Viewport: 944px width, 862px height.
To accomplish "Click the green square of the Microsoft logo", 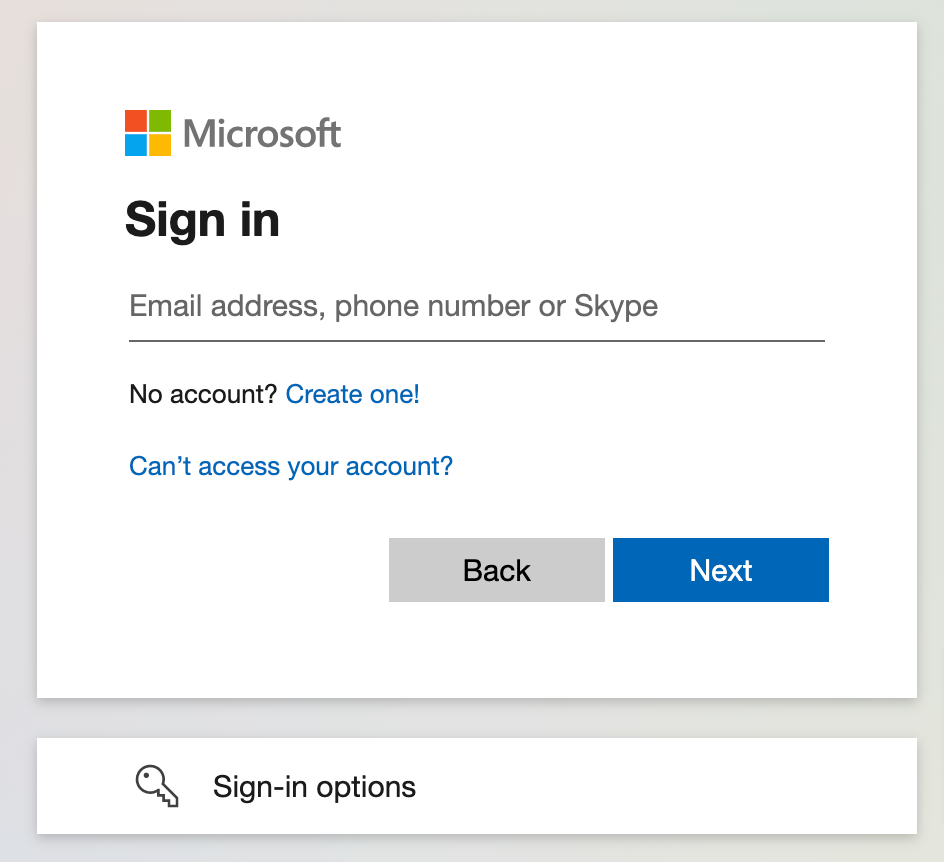I will 160,121.
